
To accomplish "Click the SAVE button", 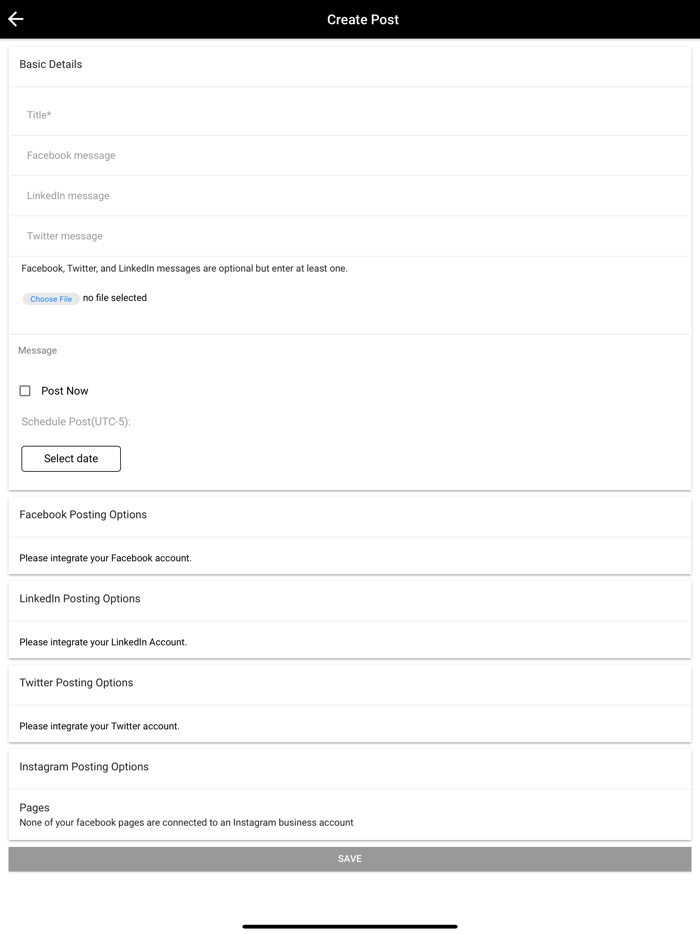I will pos(350,859).
